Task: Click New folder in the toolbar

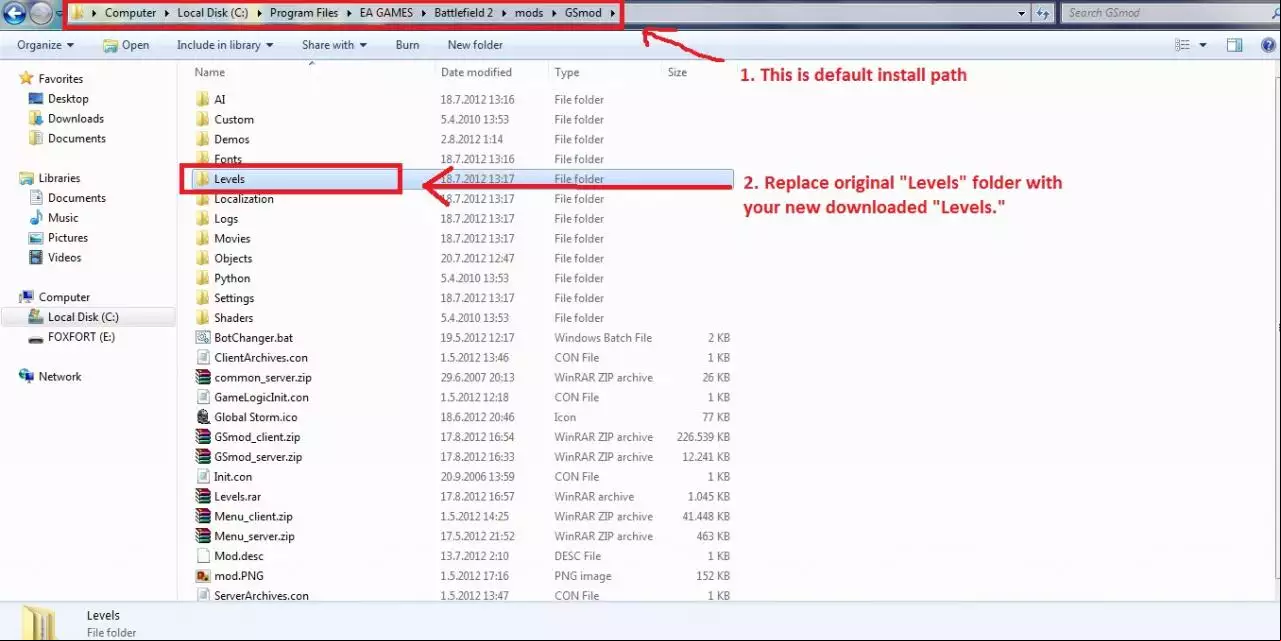Action: 475,45
